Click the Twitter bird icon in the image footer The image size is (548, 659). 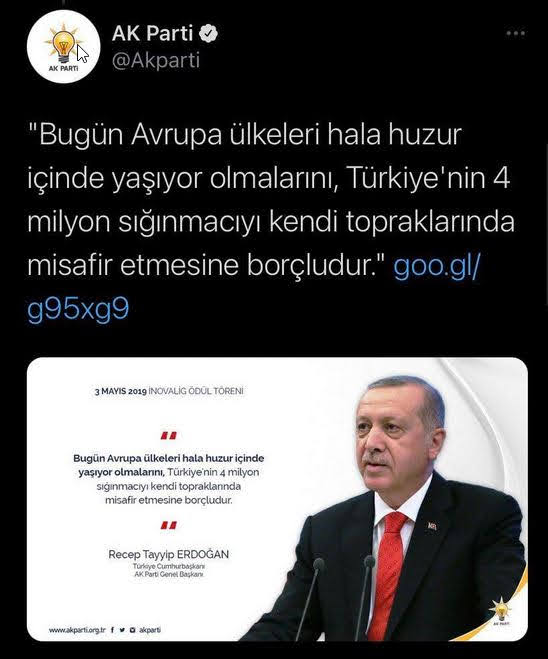click(122, 630)
